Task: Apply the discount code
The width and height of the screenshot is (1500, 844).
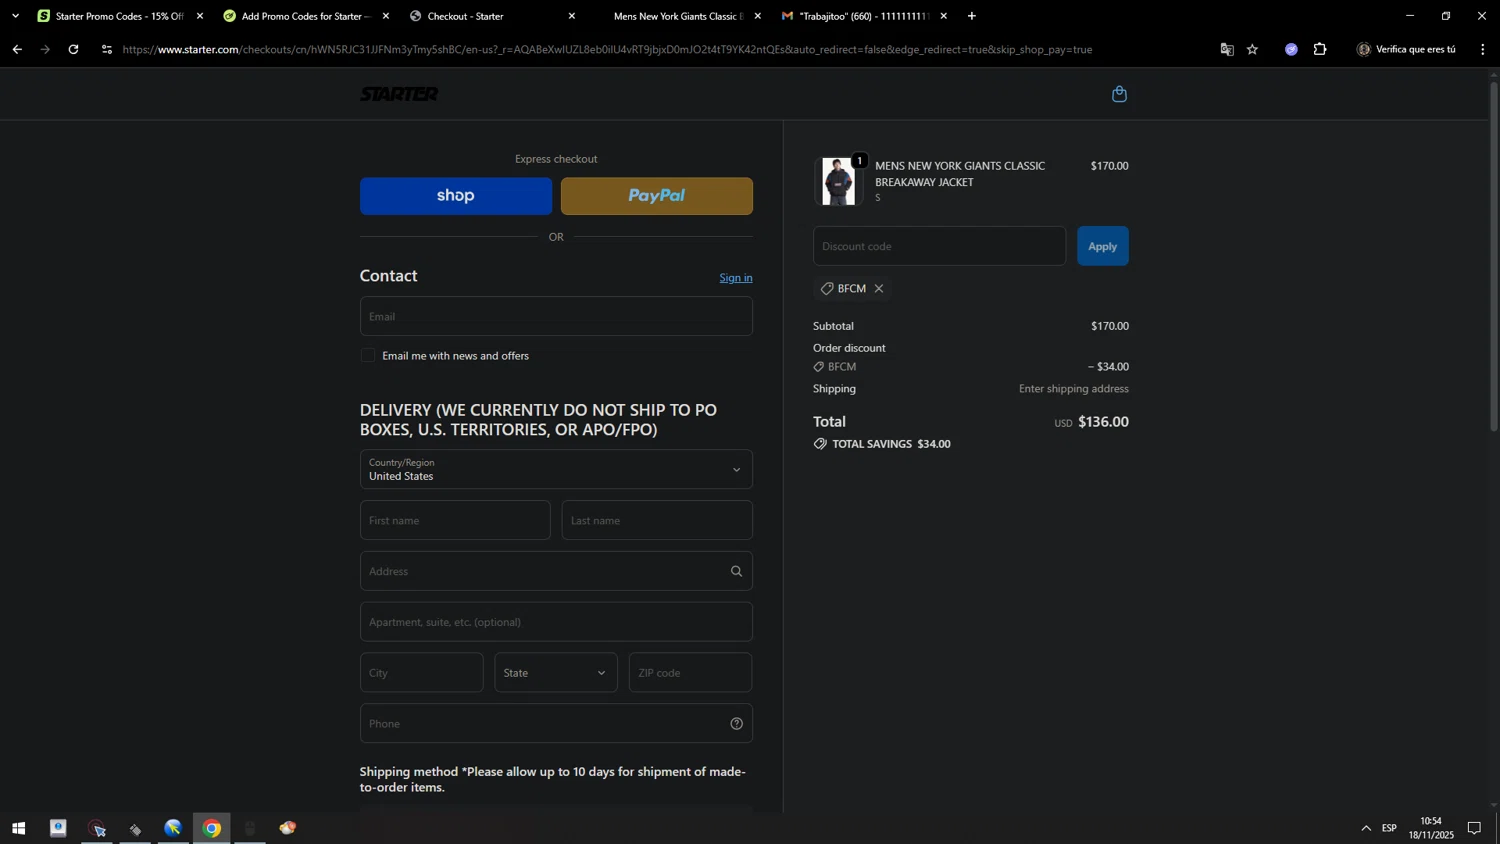Action: 1103,246
